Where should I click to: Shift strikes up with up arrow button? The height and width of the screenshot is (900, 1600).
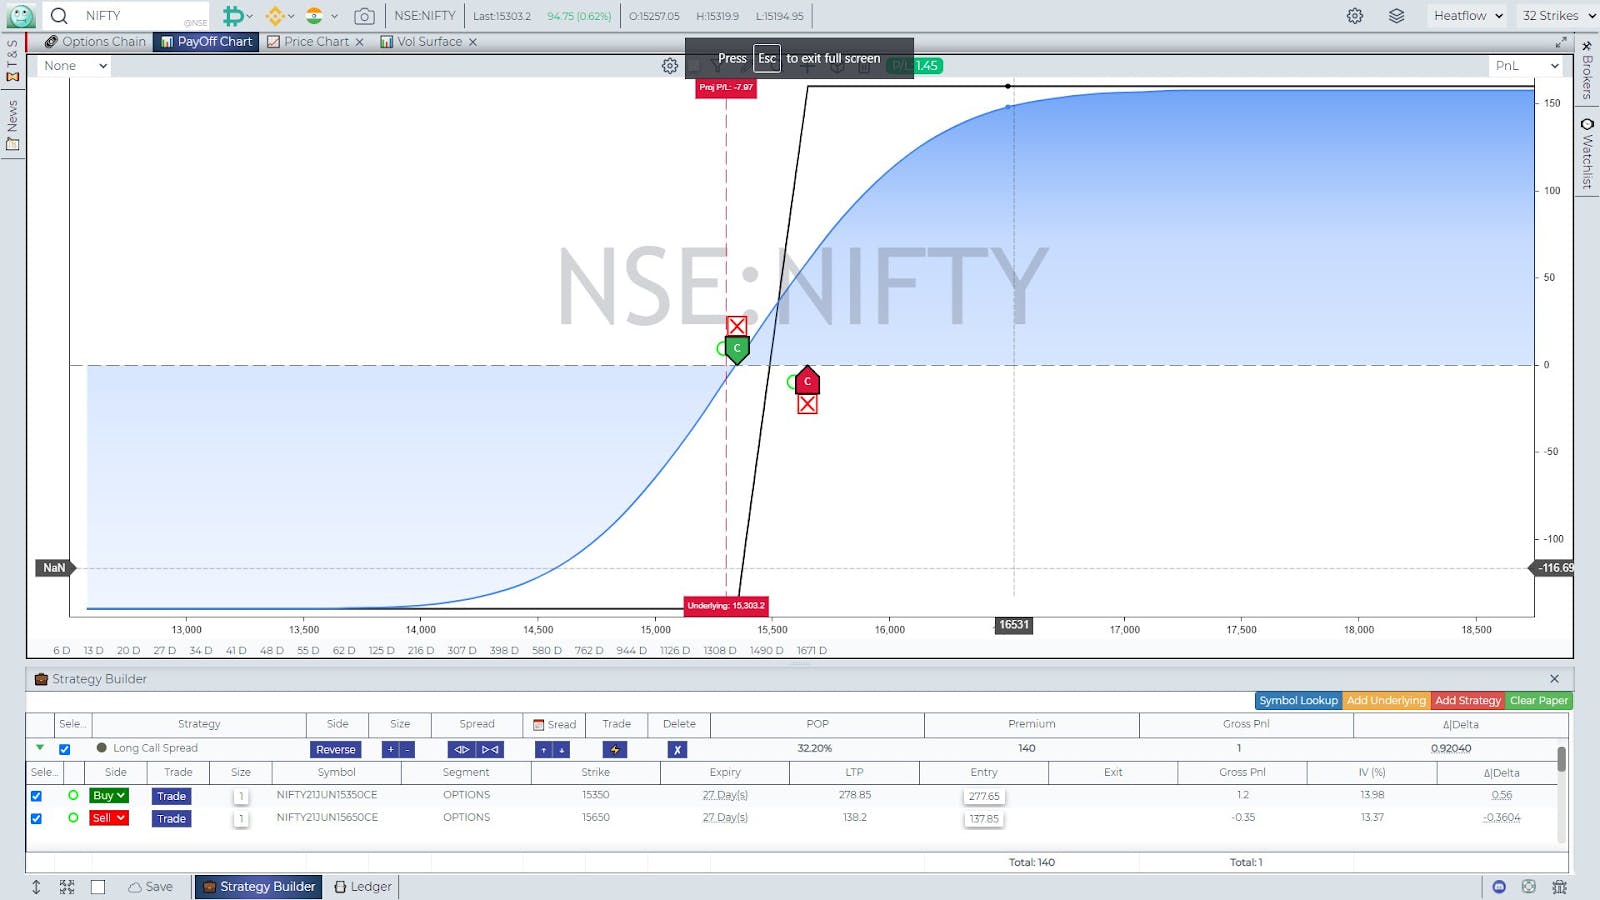click(x=544, y=749)
